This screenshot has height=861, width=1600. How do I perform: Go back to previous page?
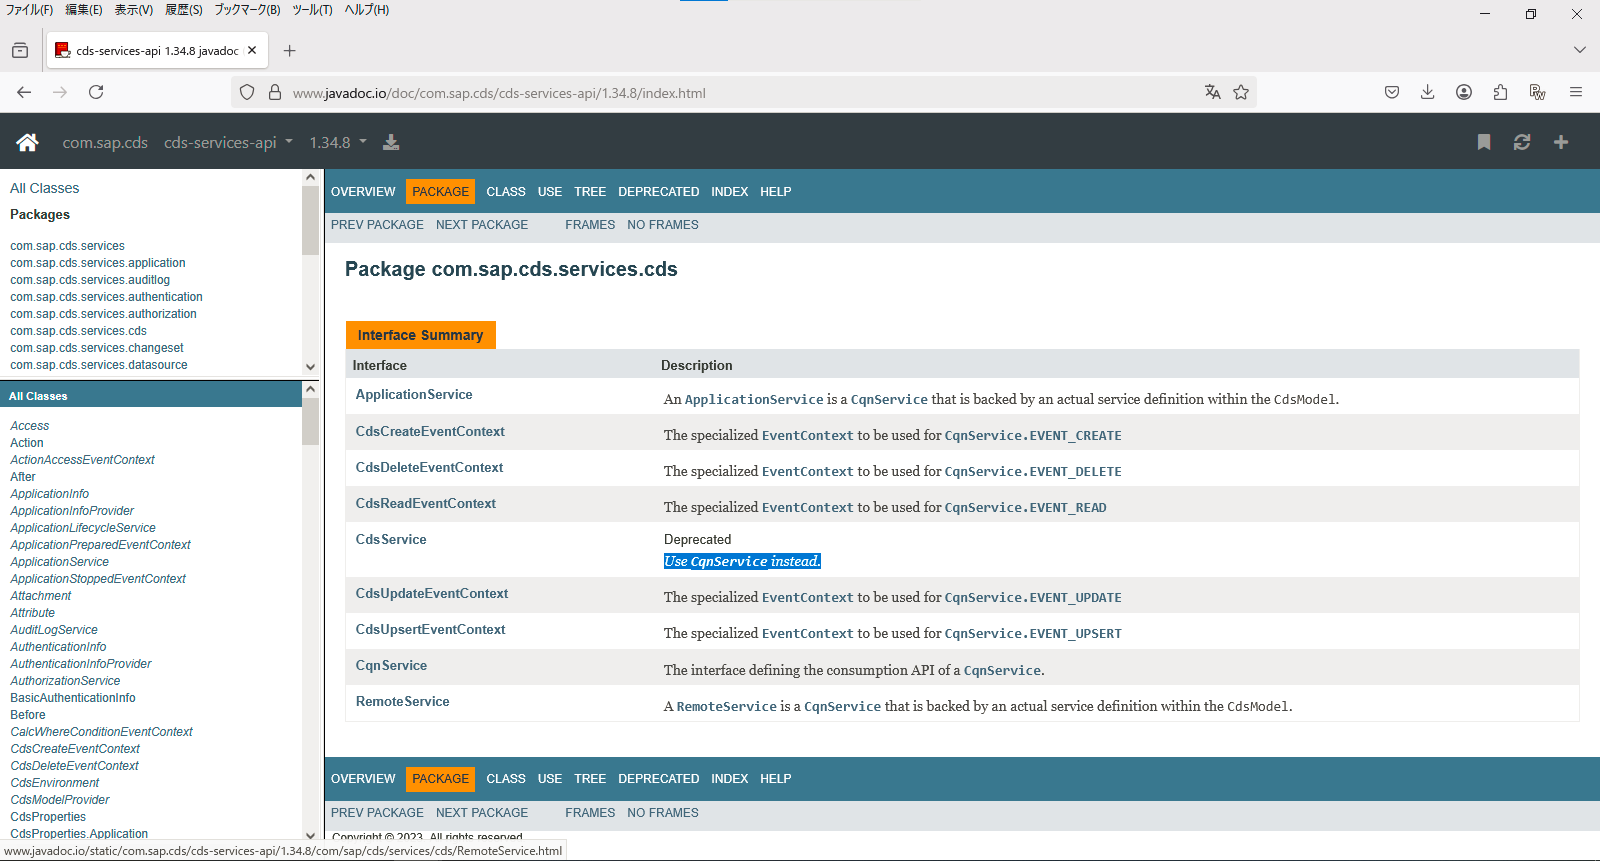point(24,92)
